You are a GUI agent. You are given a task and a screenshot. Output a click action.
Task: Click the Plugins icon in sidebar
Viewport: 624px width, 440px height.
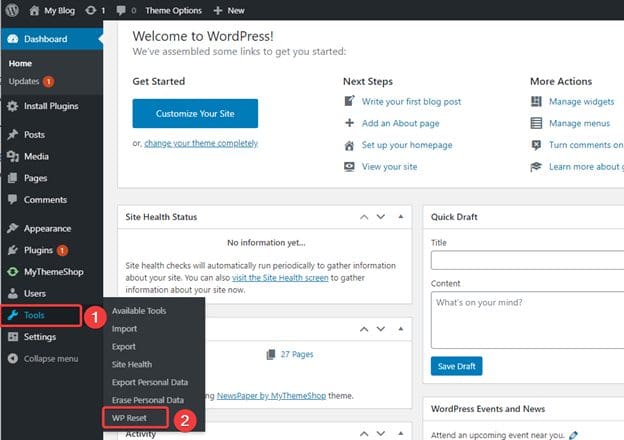[12, 250]
